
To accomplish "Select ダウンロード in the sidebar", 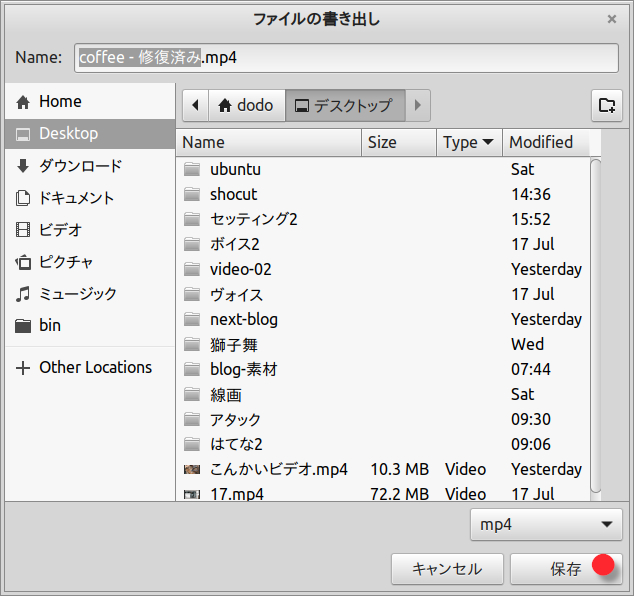I will coord(80,166).
